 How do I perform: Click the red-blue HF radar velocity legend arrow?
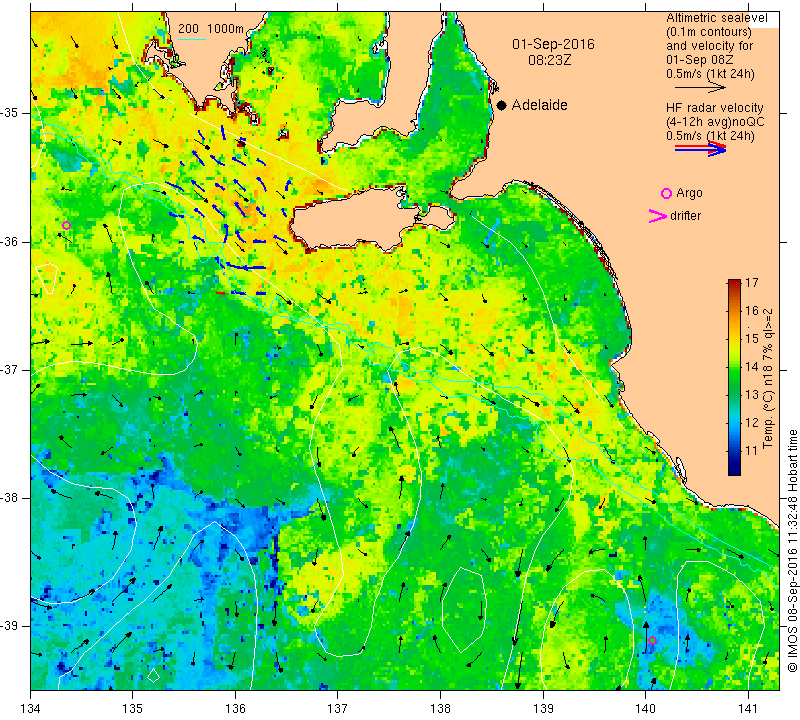coord(700,148)
